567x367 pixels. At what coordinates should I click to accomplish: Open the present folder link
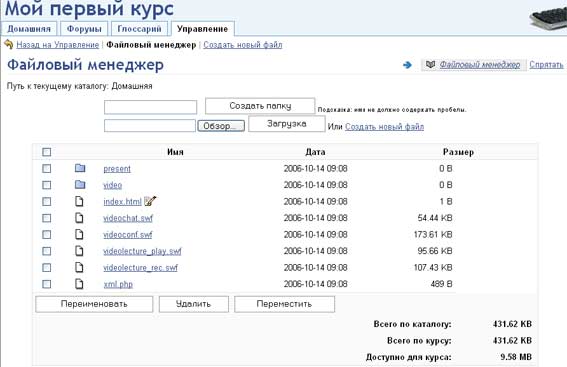pos(117,168)
